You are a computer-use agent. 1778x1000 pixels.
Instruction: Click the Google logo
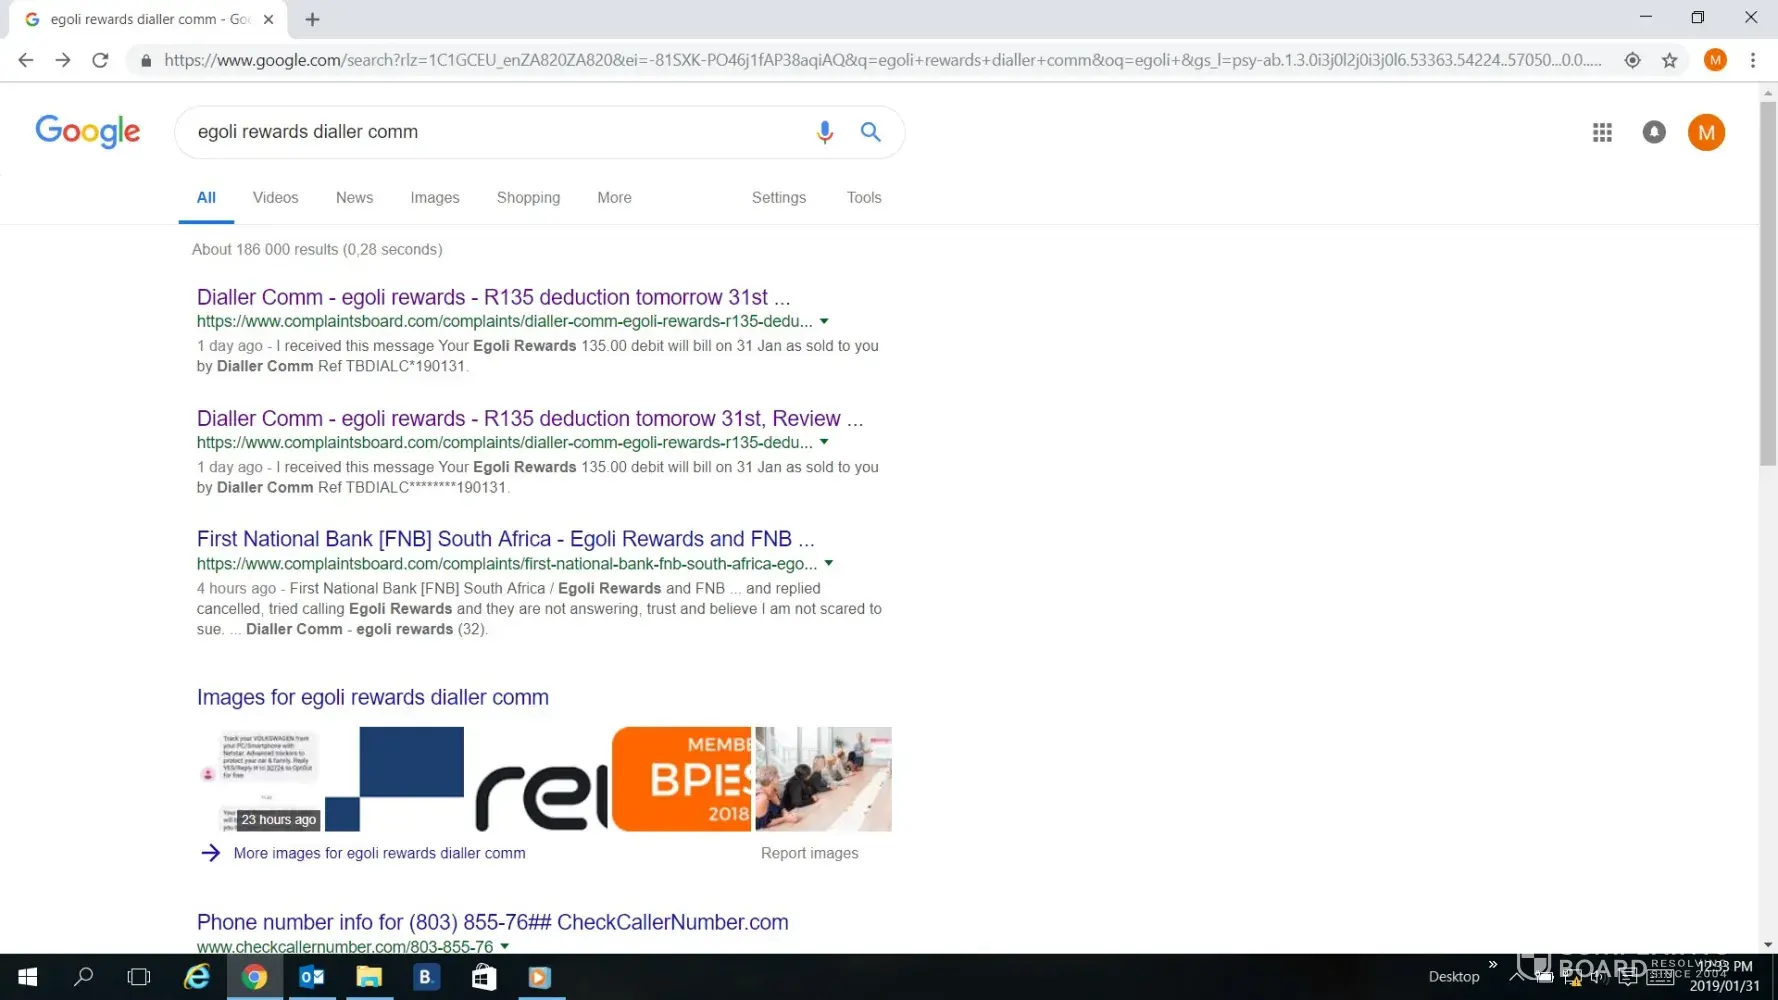tap(88, 131)
